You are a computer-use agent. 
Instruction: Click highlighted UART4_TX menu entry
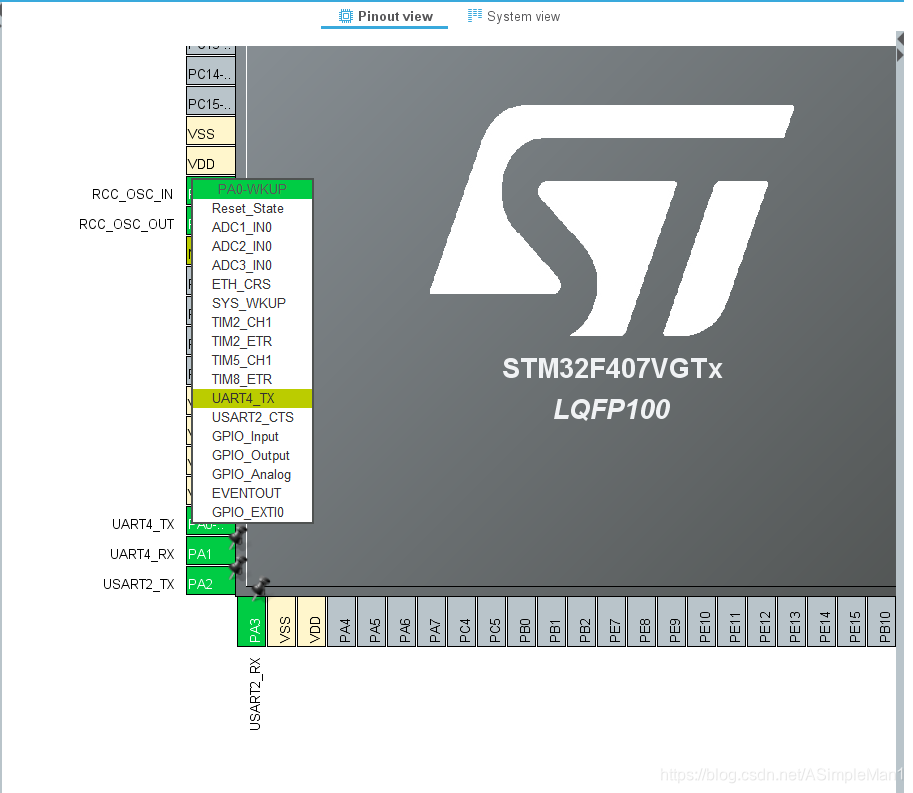click(252, 398)
